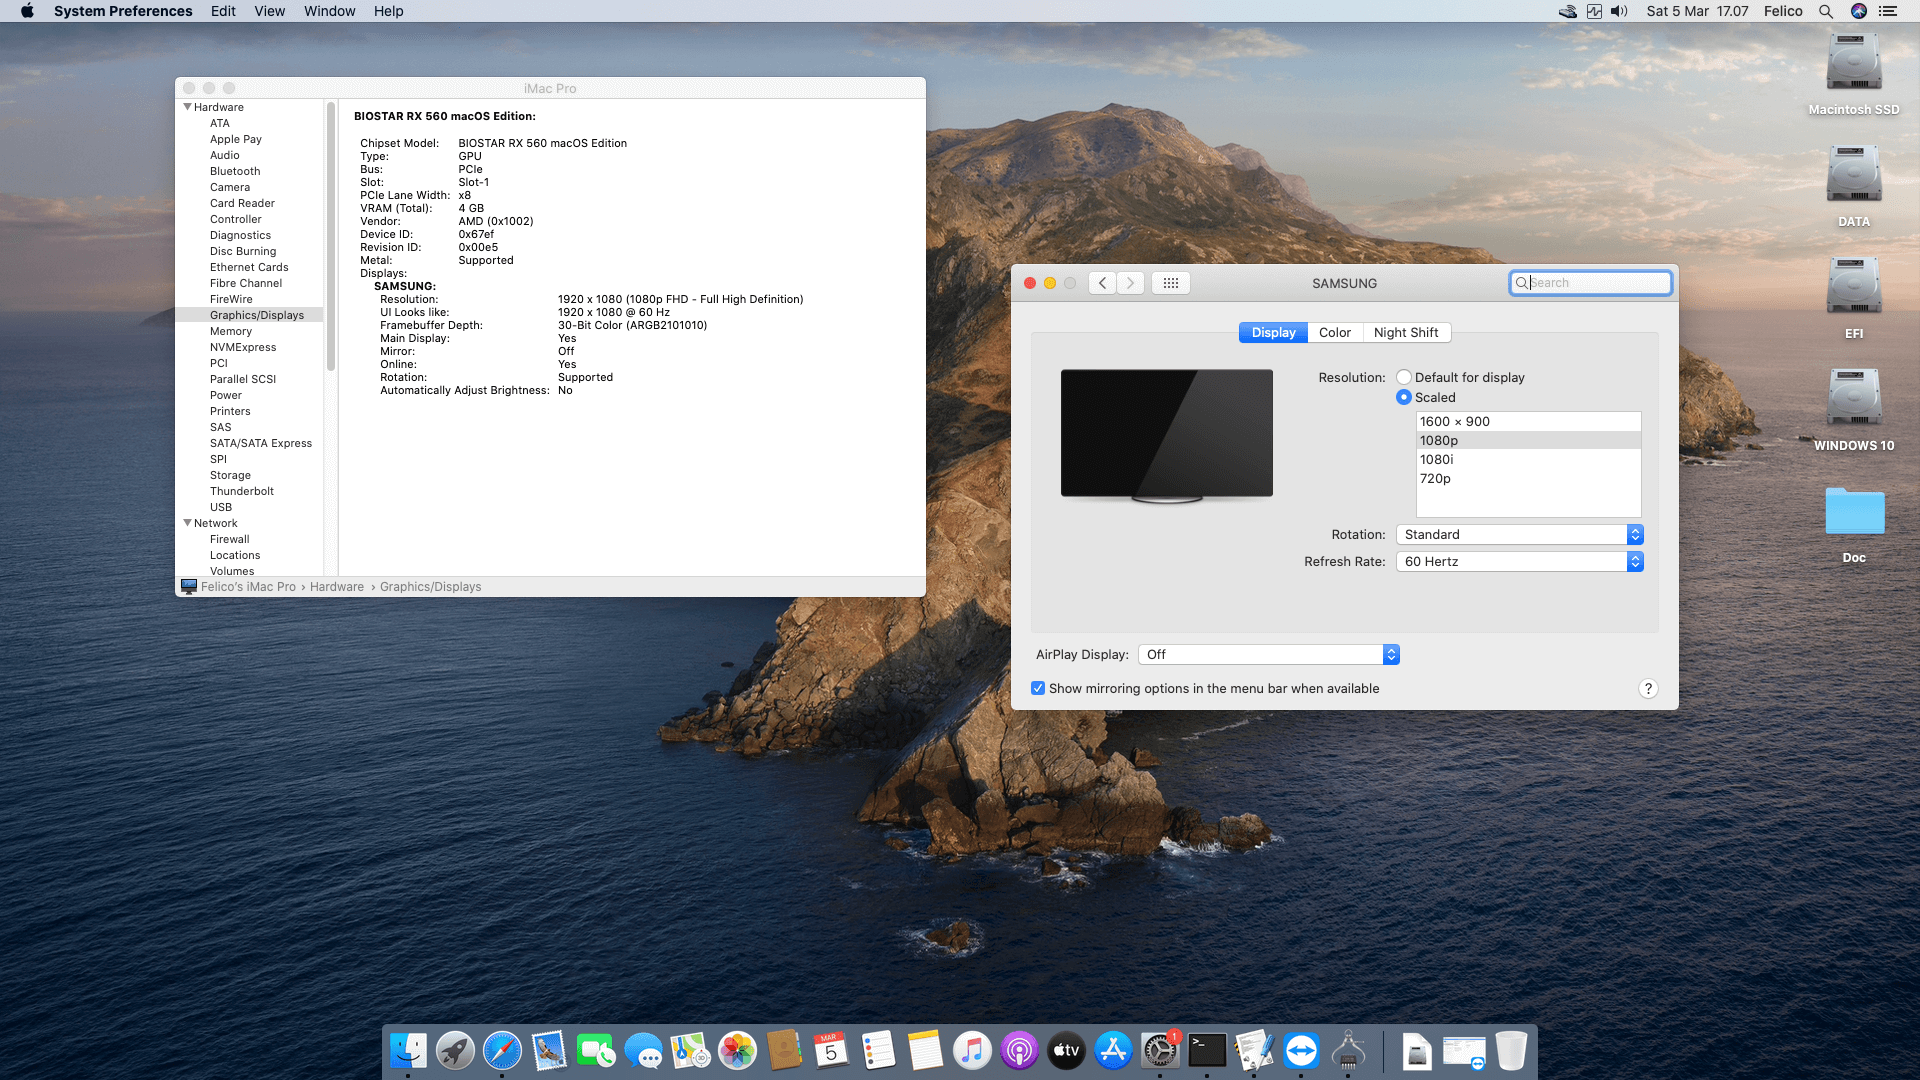Screen dimensions: 1920x1080
Task: Switch to the Night Shift tab
Action: [1405, 332]
